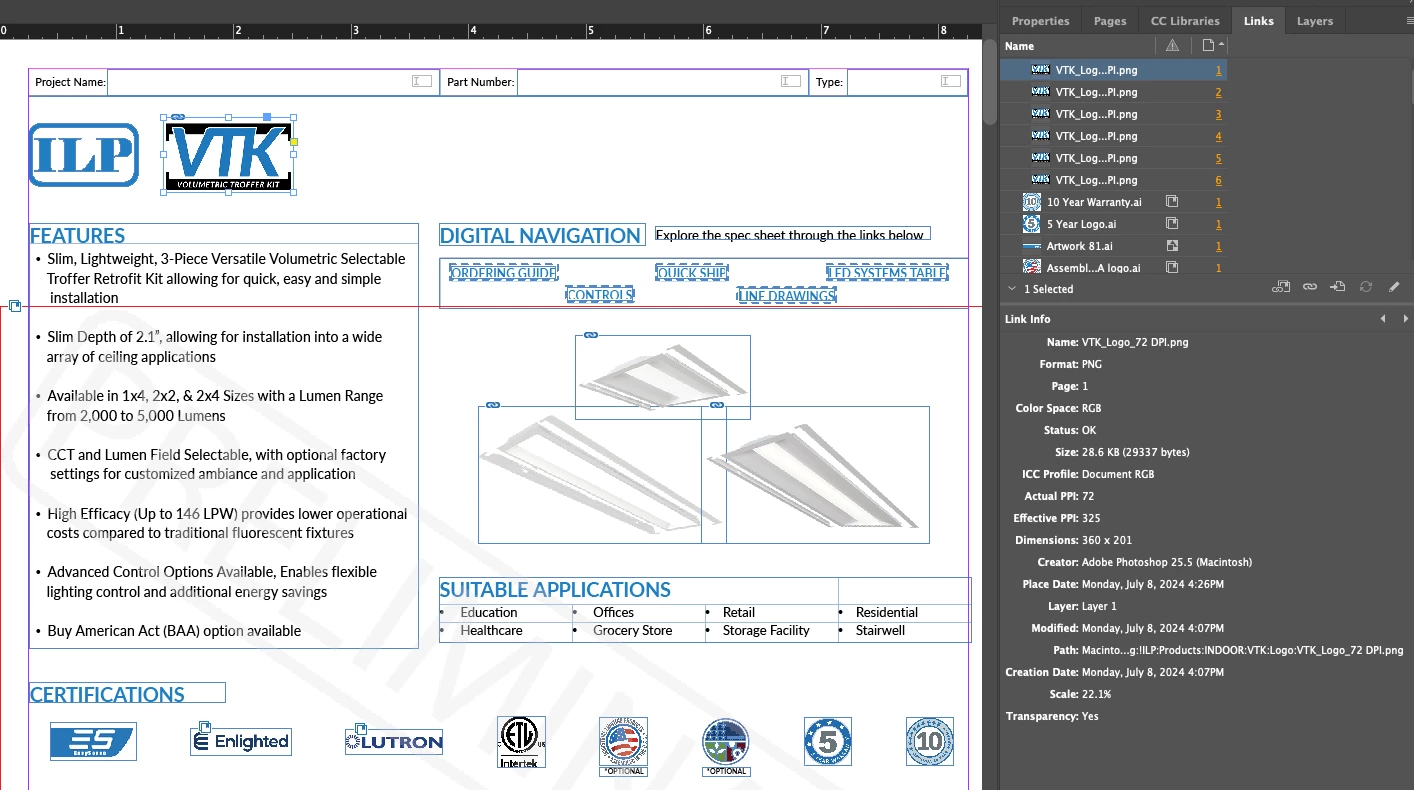
Task: Click the Effective PPI 325 value
Action: [x=1091, y=518]
